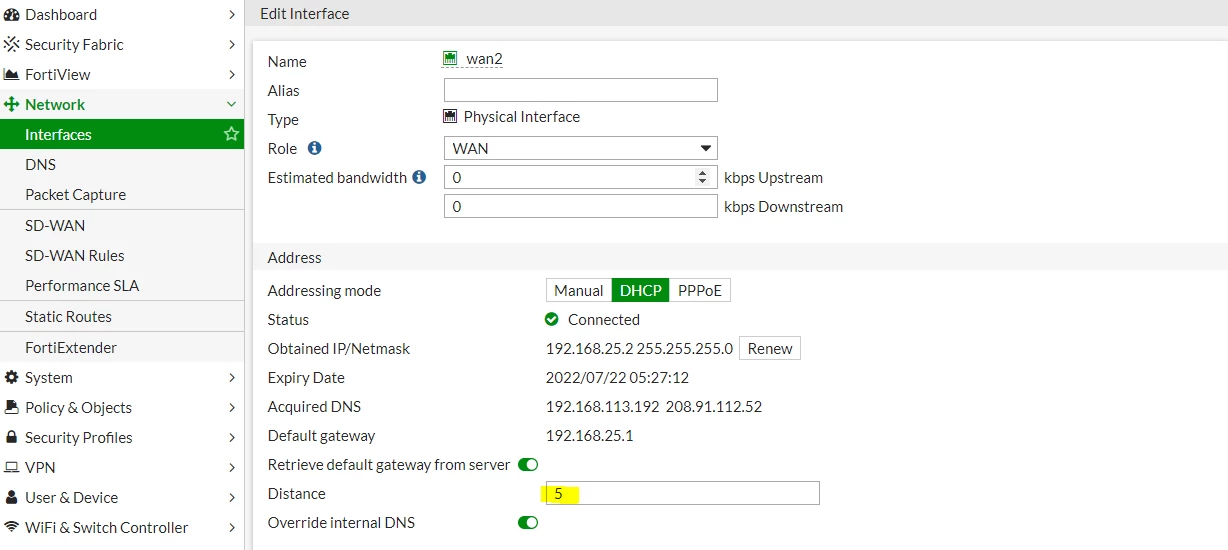Click the Renew DHCP lease button

pos(770,349)
